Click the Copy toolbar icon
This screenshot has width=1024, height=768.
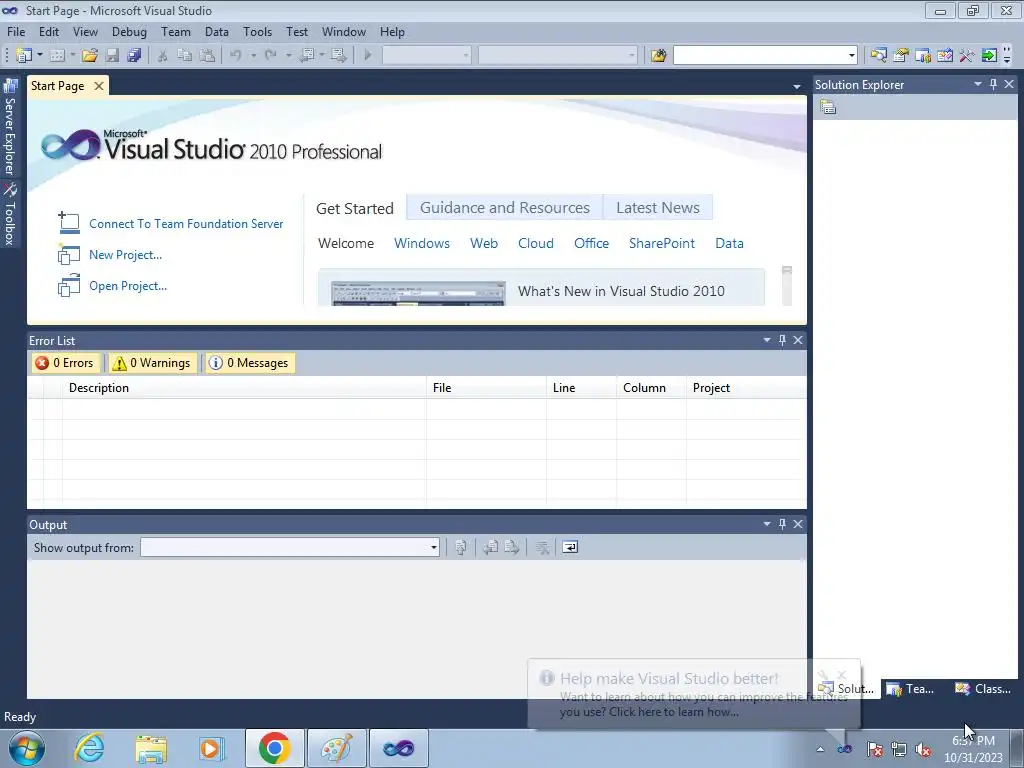[185, 56]
